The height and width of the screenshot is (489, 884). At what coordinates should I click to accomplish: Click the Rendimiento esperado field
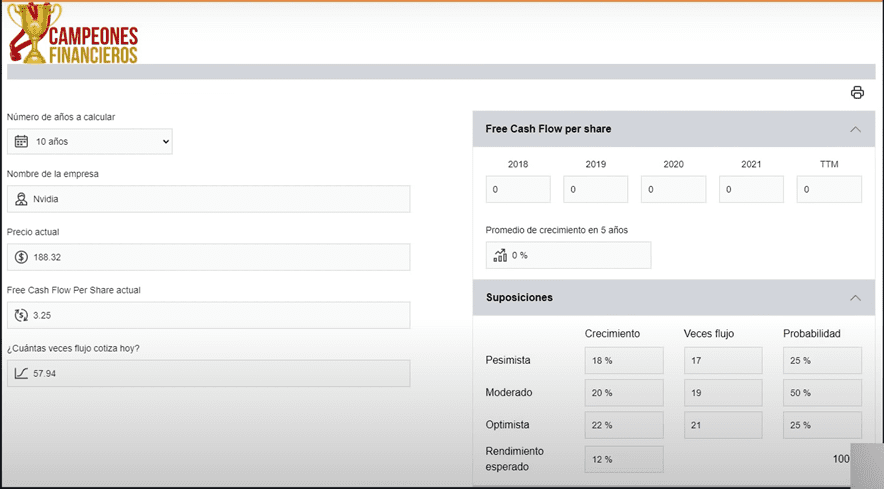[x=623, y=459]
